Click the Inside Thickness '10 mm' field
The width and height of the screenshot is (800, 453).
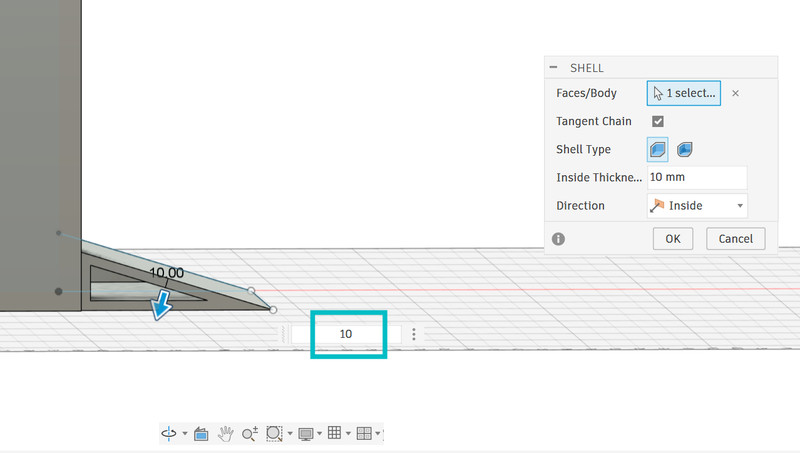pos(697,177)
